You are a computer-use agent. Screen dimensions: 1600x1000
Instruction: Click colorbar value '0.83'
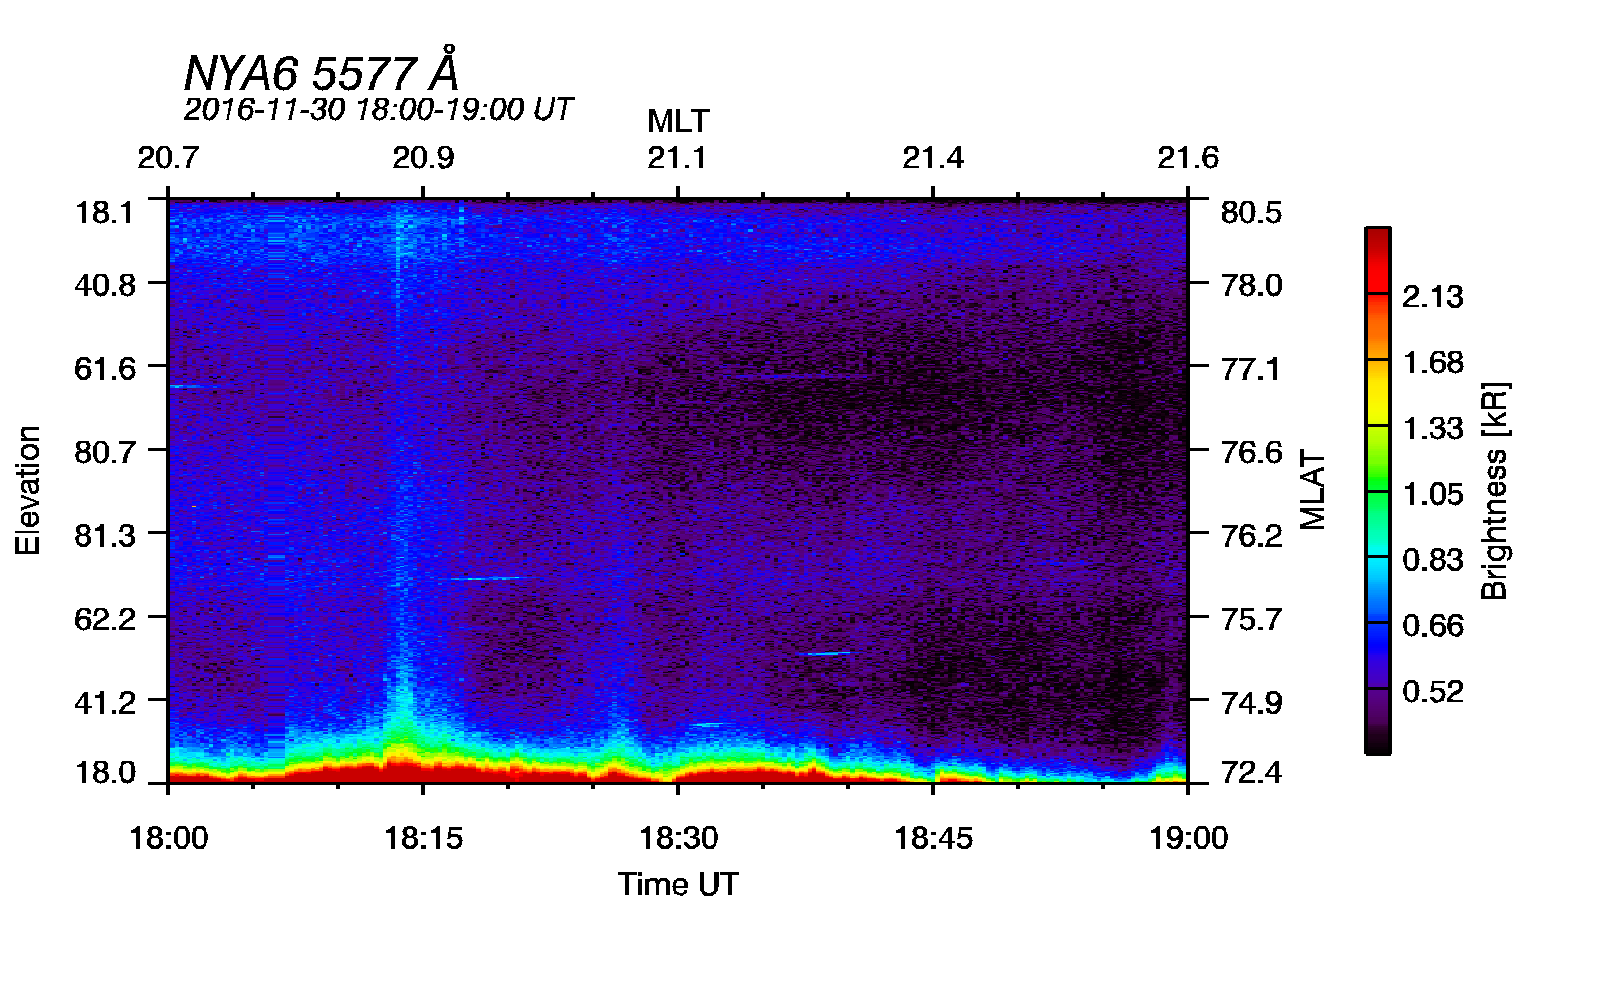[x=1432, y=560]
